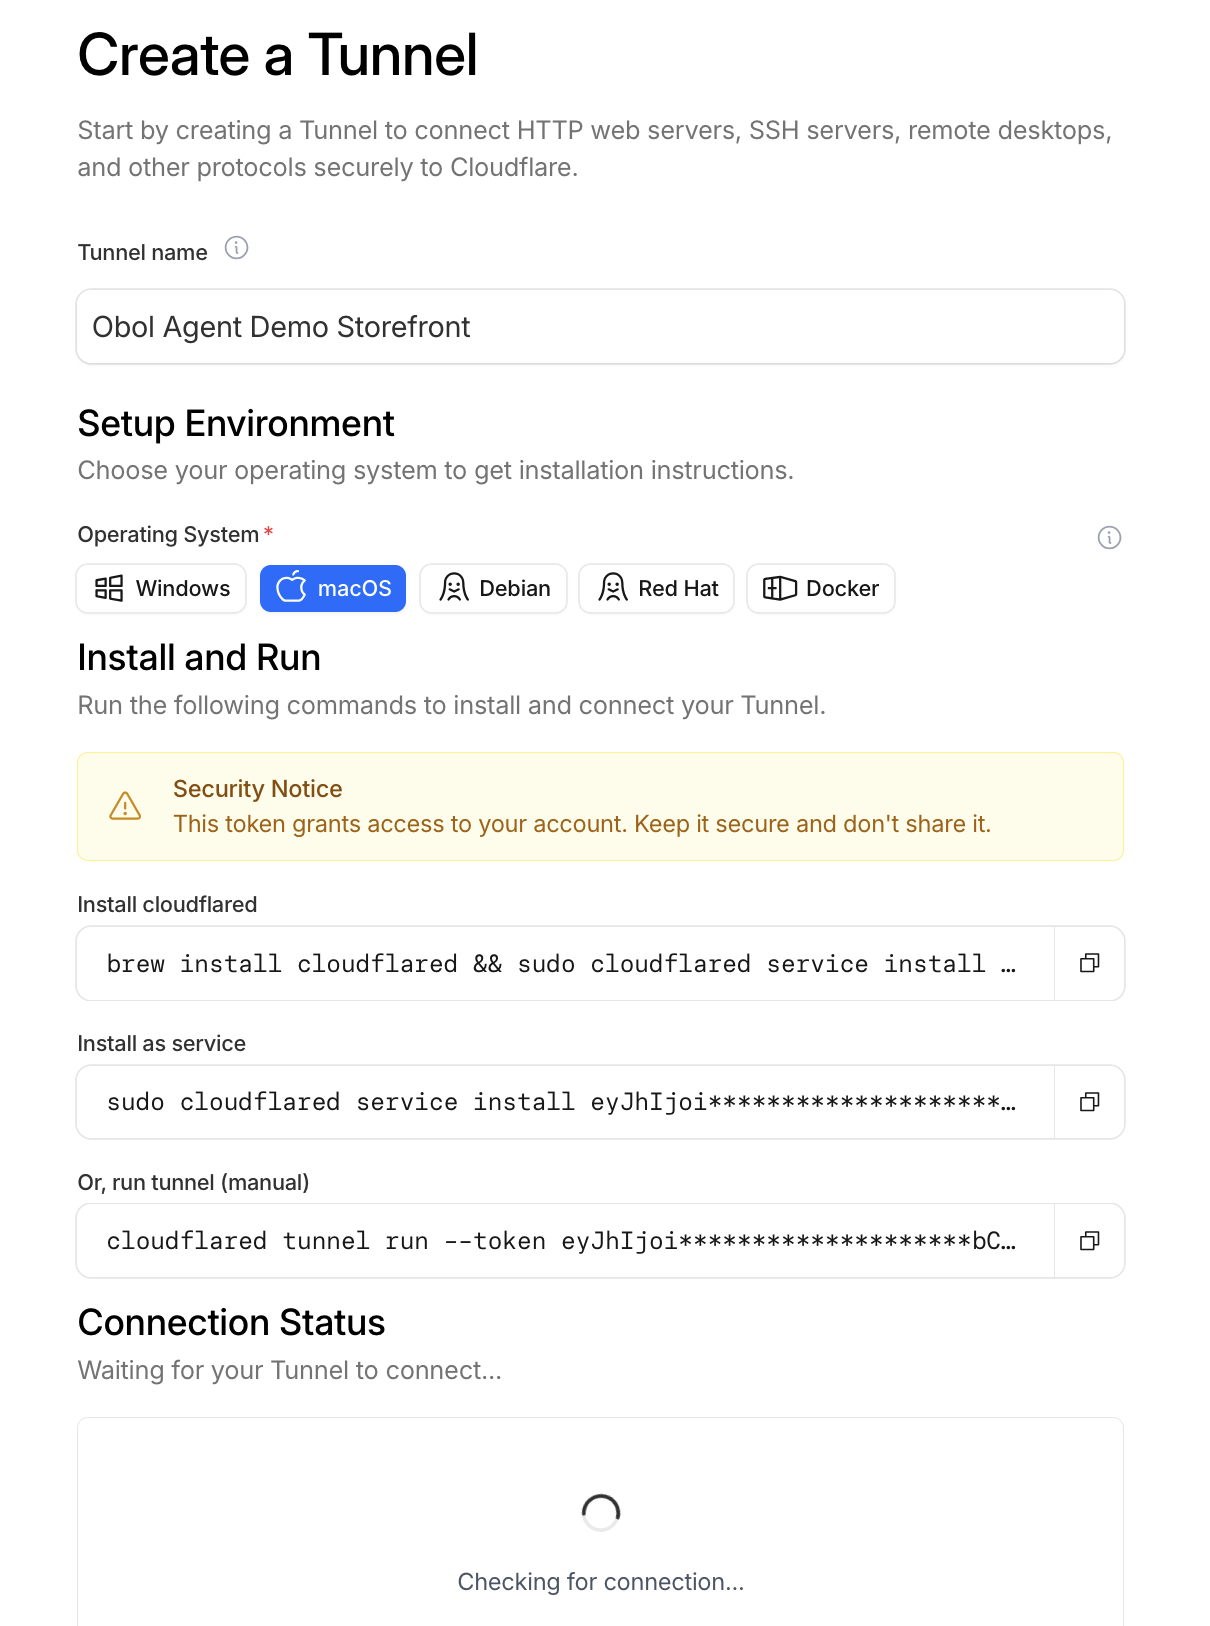Click the Tunnel name input field
The width and height of the screenshot is (1210, 1626).
coord(601,327)
